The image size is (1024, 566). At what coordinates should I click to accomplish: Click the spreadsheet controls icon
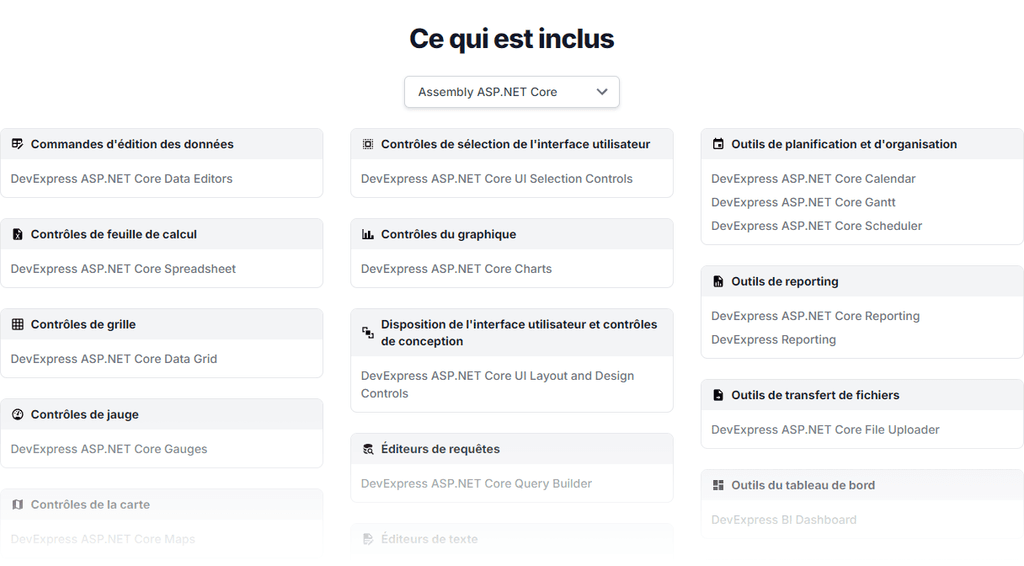(18, 234)
